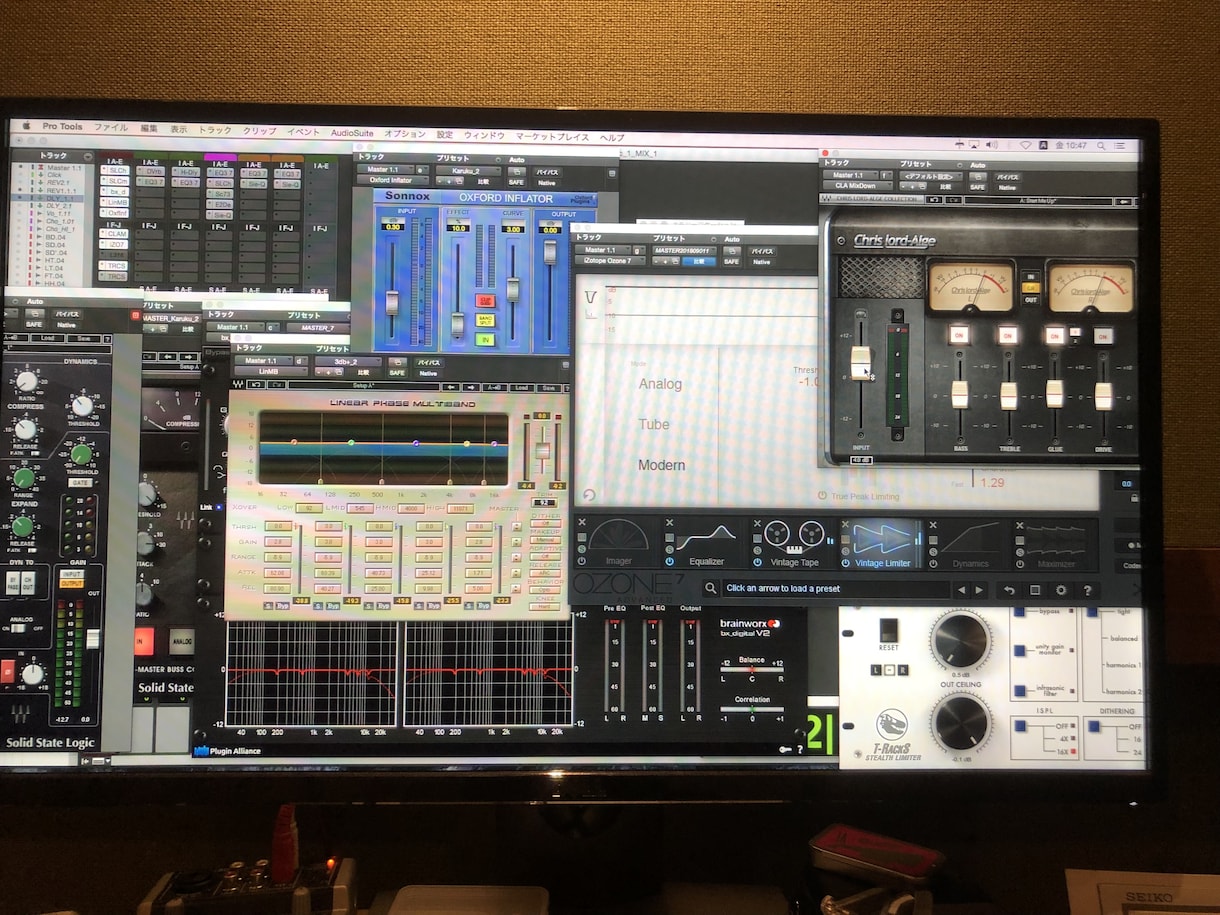Image resolution: width=1220 pixels, height=915 pixels.
Task: Select the Vintage Tape module in Ozone
Action: 794,544
